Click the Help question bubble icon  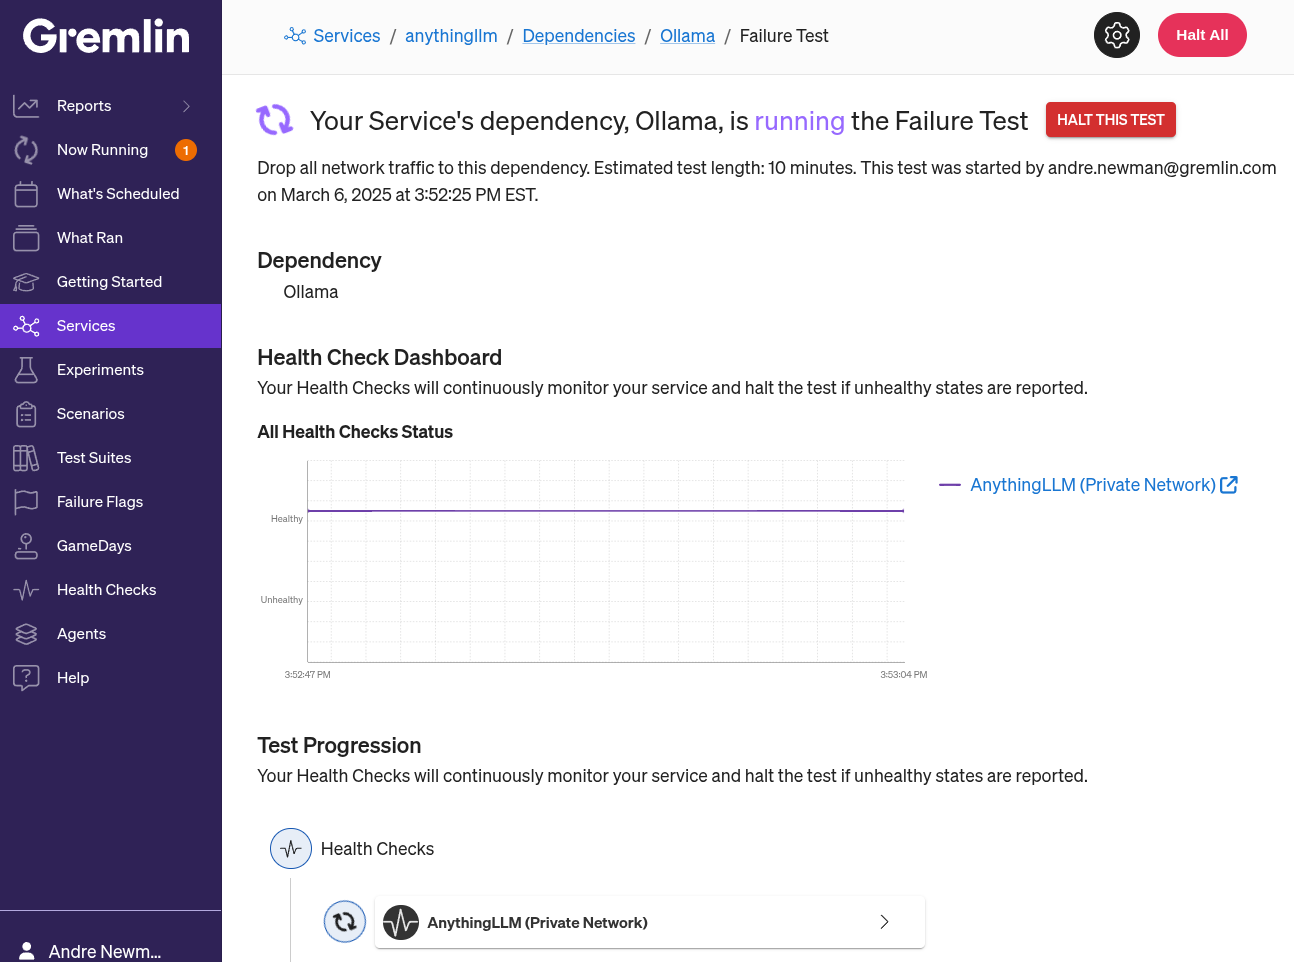click(x=26, y=678)
